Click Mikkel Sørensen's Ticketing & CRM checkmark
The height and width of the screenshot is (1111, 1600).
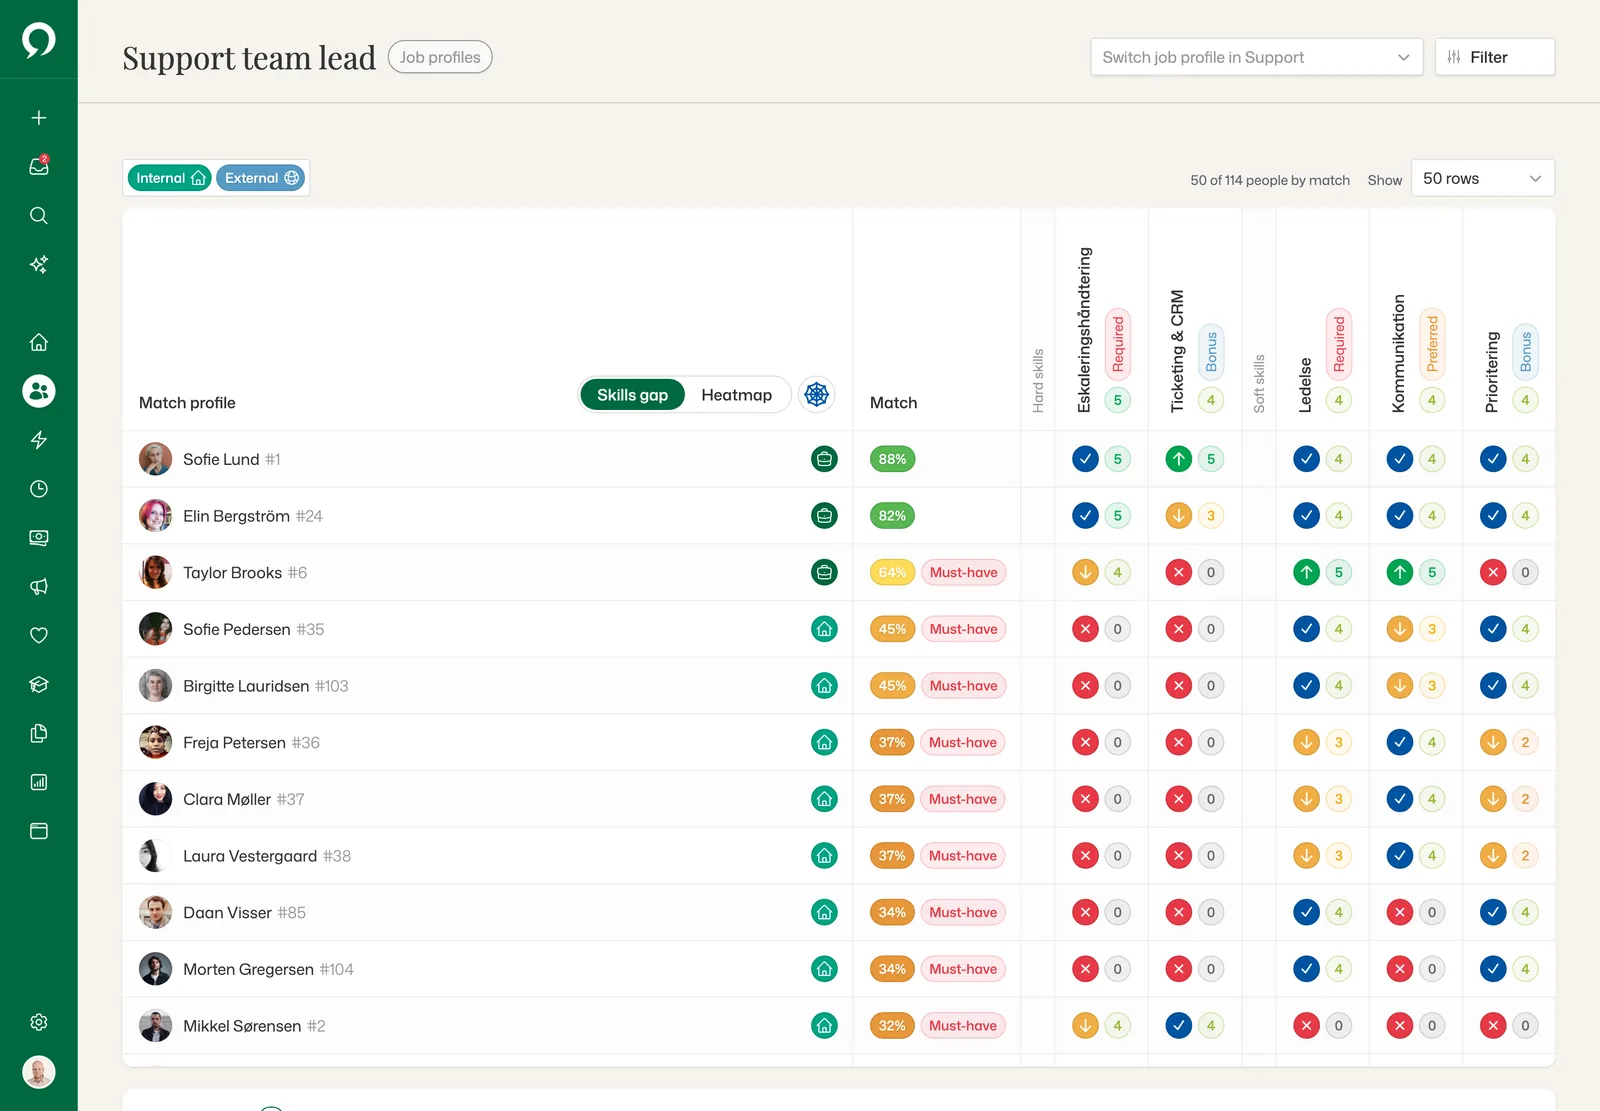click(1179, 1025)
